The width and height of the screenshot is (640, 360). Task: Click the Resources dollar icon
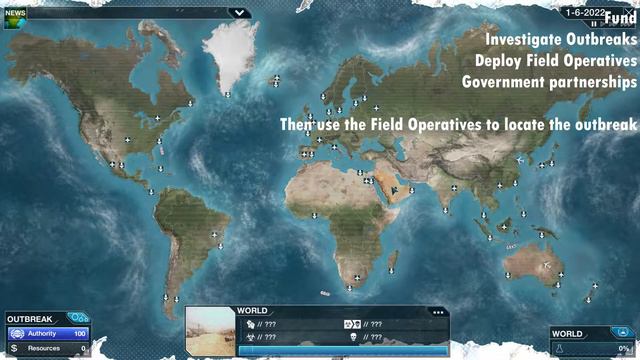coord(15,348)
